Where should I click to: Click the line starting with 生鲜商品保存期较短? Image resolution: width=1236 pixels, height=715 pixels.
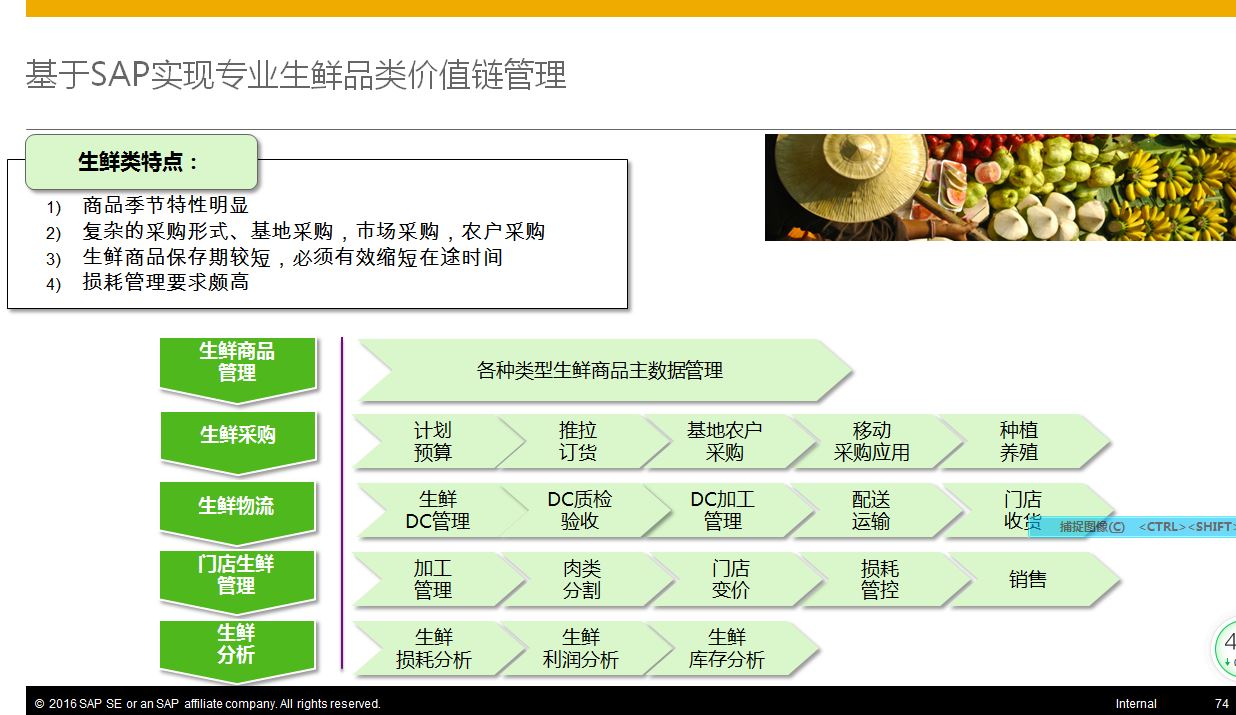coord(292,257)
